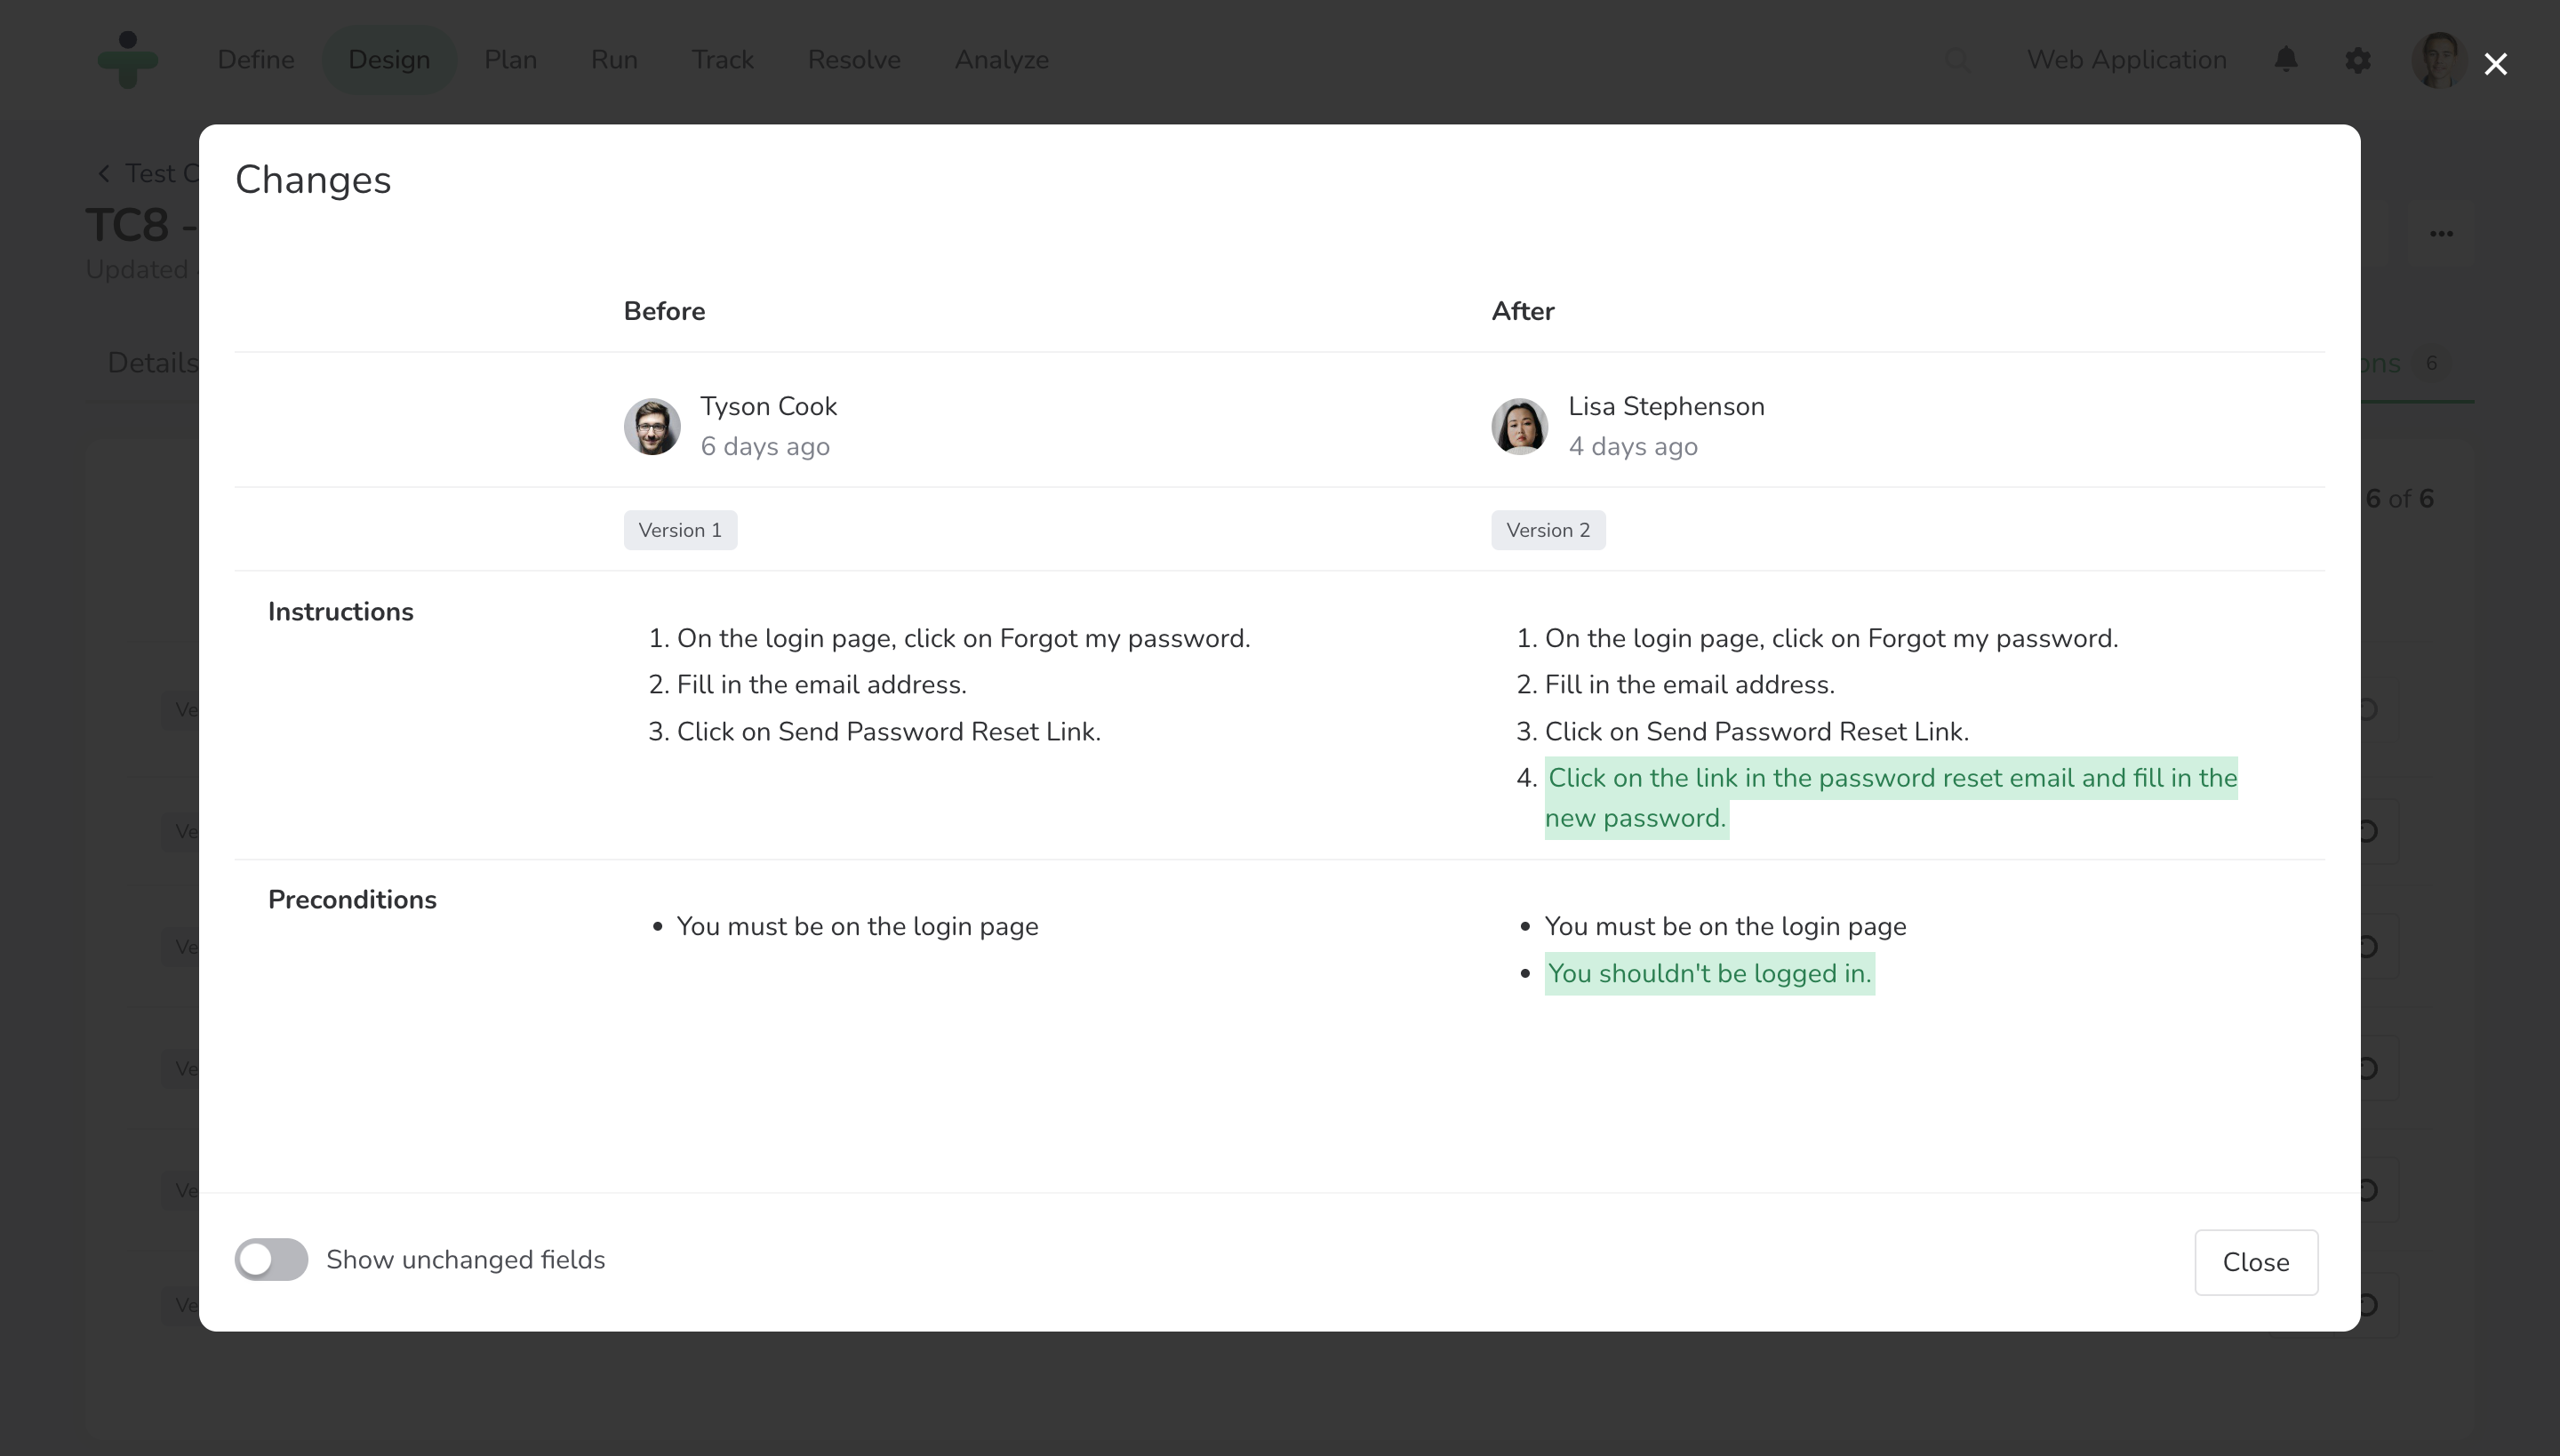Click 'Click on Send Password Reset Link.' in After column

1757,732
